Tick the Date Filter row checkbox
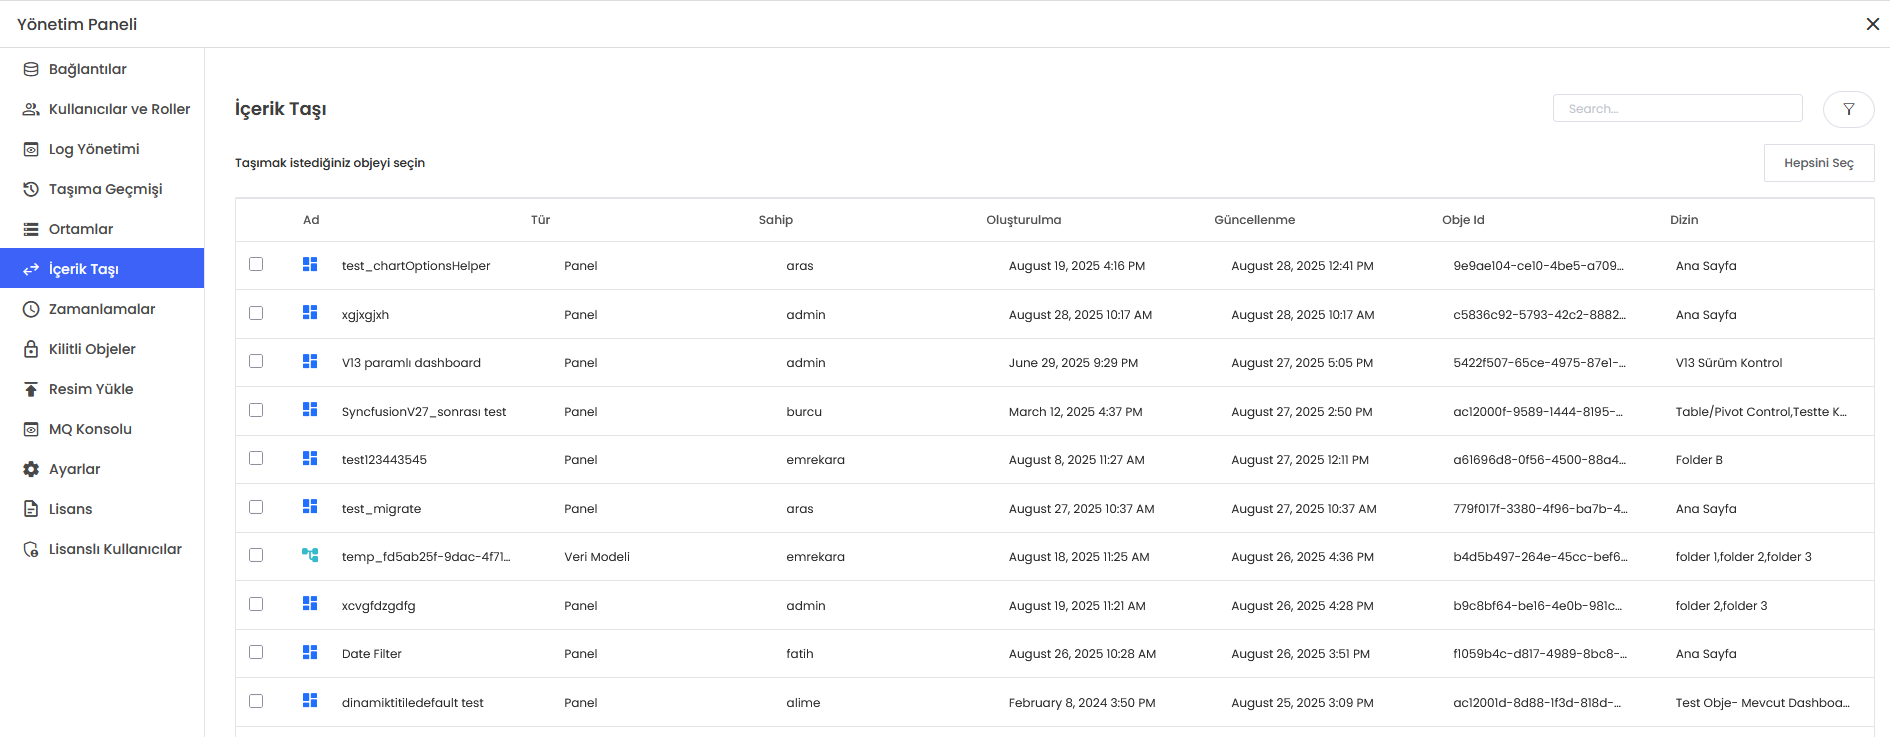 (256, 652)
